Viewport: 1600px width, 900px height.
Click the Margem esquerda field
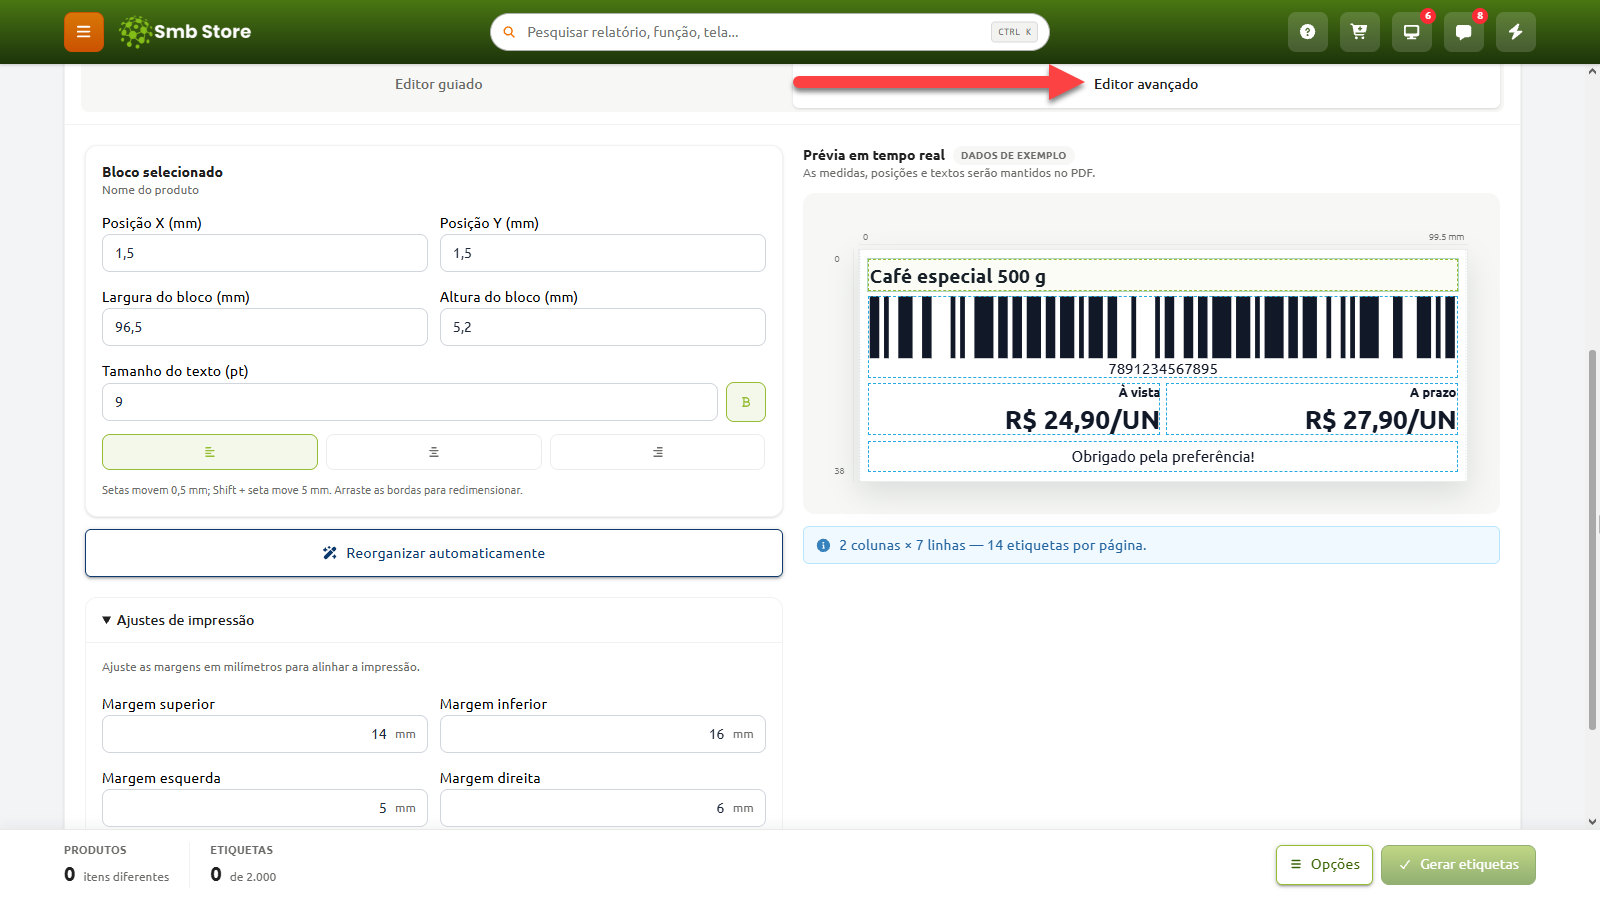click(x=265, y=808)
